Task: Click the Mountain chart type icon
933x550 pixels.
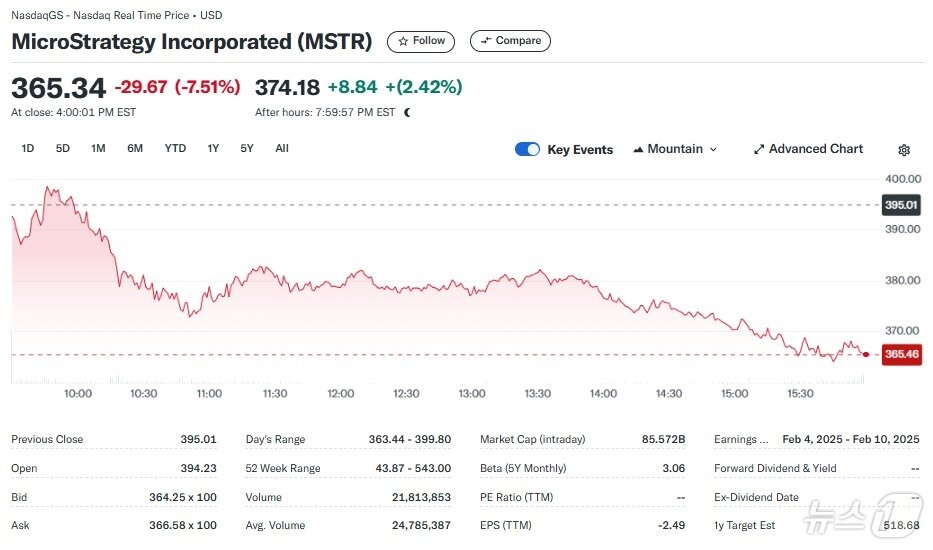Action: (638, 149)
